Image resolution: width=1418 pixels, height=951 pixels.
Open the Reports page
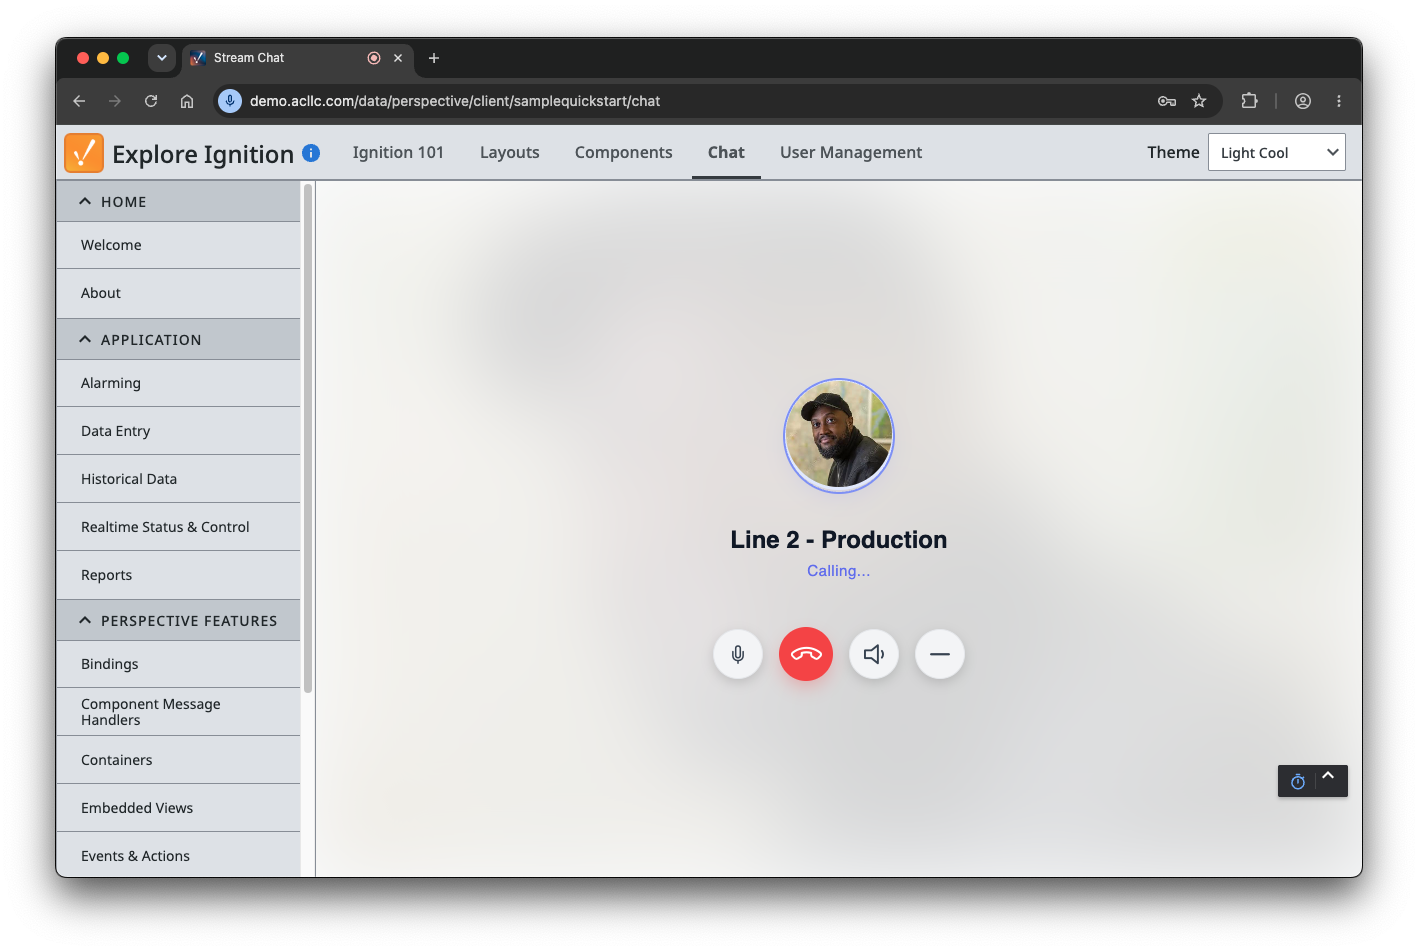coord(179,575)
